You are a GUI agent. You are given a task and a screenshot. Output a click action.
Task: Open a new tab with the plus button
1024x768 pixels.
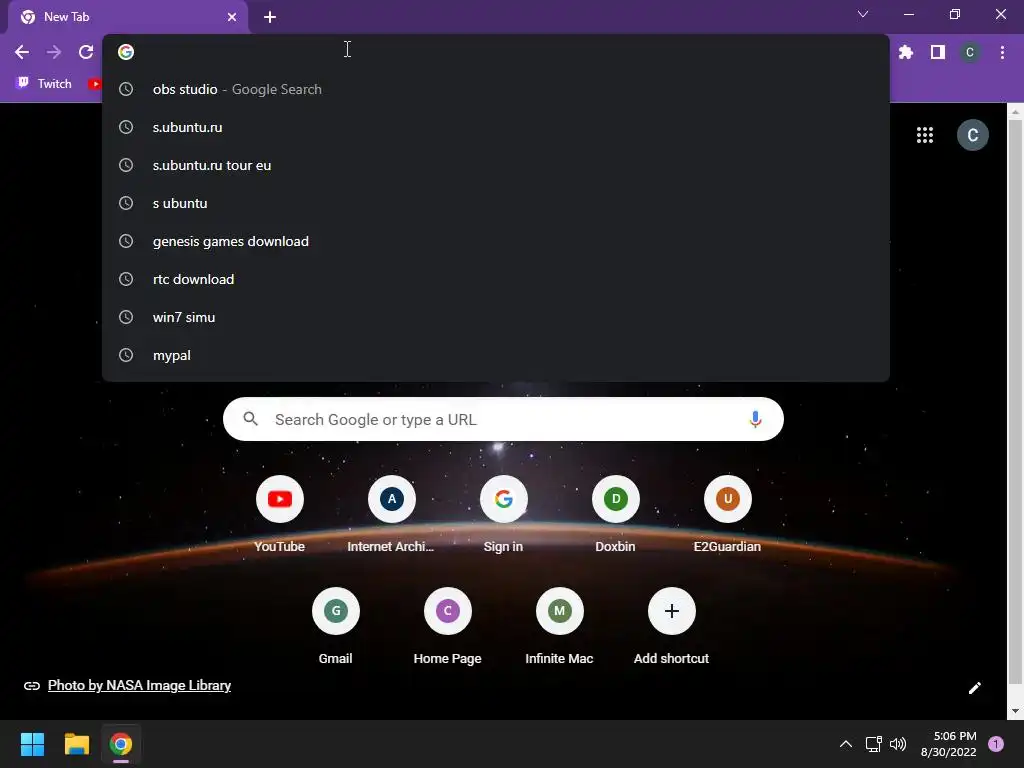coord(270,17)
